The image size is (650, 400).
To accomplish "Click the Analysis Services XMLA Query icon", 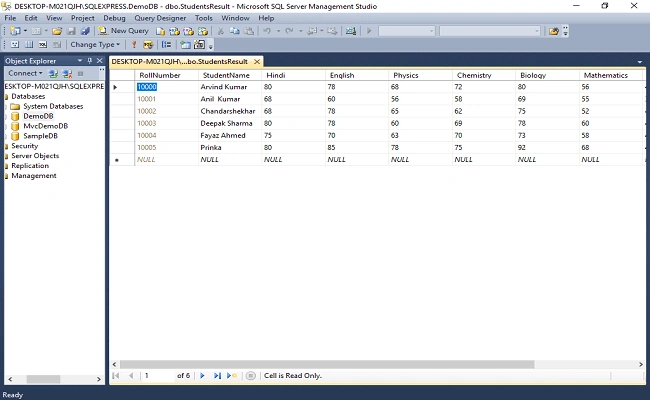I will pos(203,31).
